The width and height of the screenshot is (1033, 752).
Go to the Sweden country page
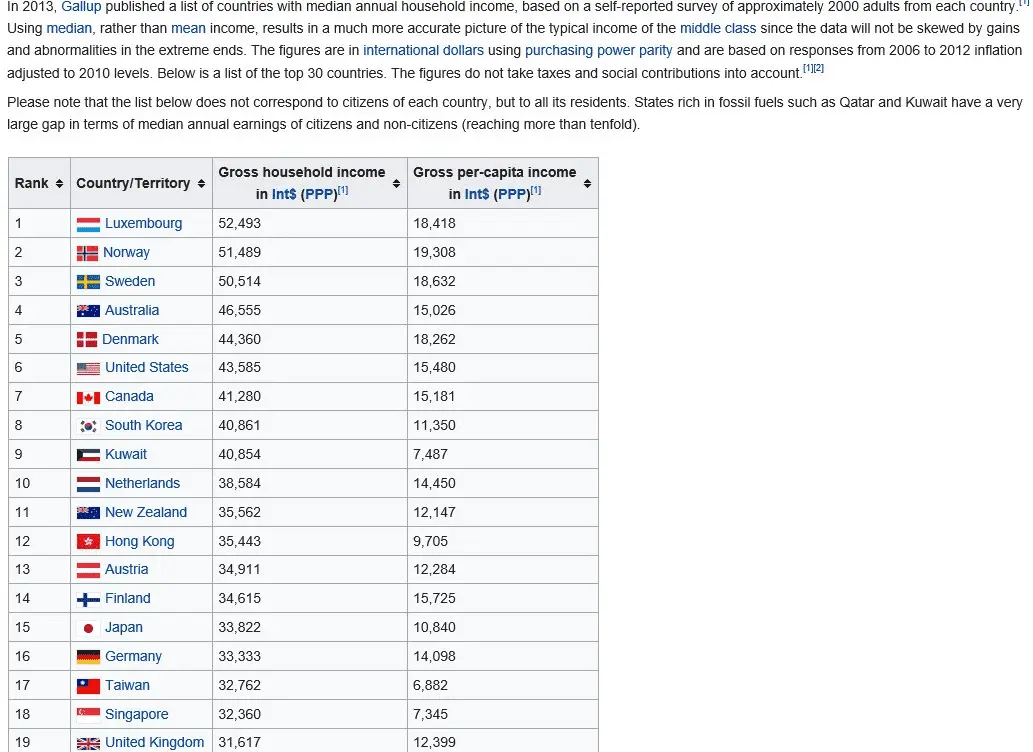(x=130, y=282)
